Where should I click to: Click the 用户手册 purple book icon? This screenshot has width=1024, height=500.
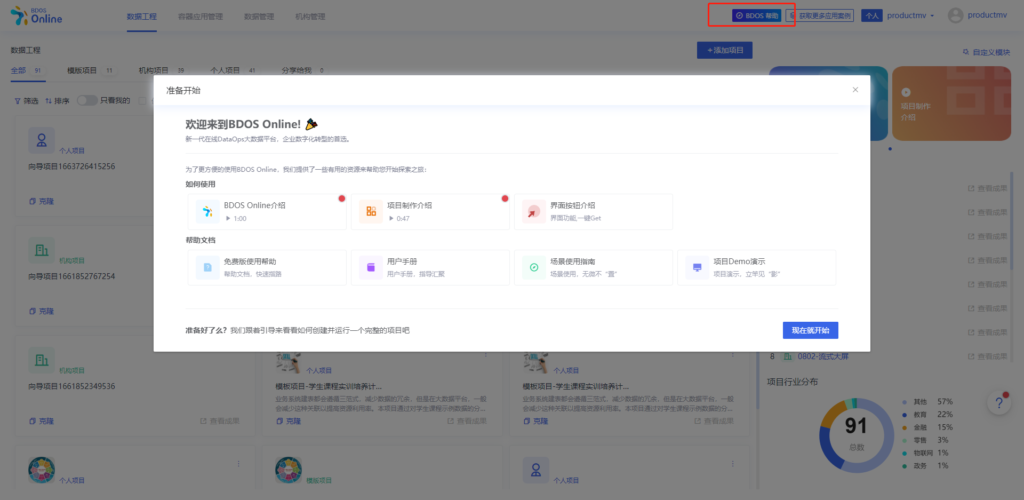(370, 268)
